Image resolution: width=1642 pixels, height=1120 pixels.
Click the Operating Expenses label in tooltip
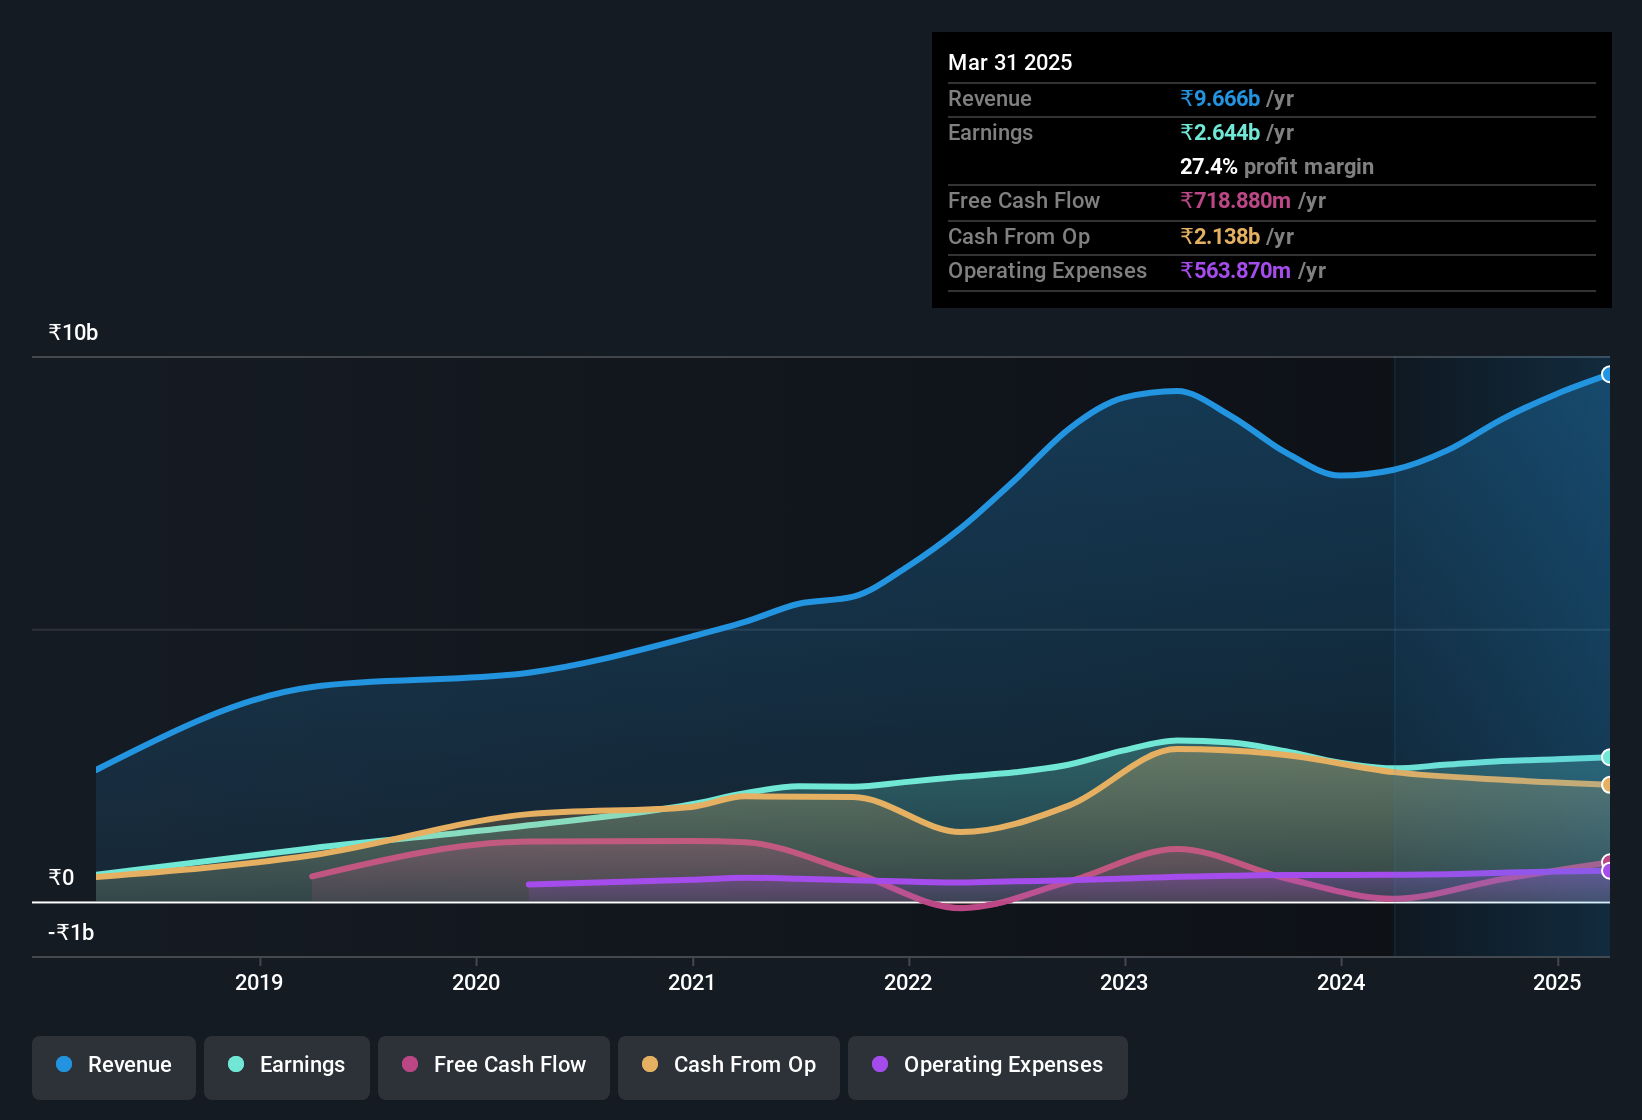click(x=1047, y=270)
